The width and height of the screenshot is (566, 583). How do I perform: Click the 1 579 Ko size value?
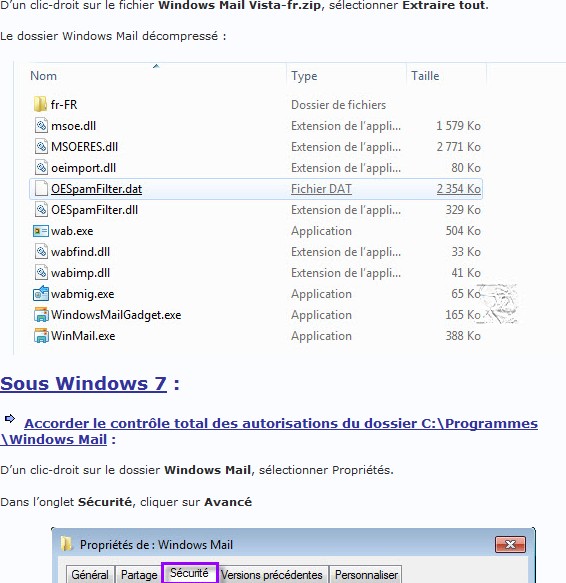point(459,126)
